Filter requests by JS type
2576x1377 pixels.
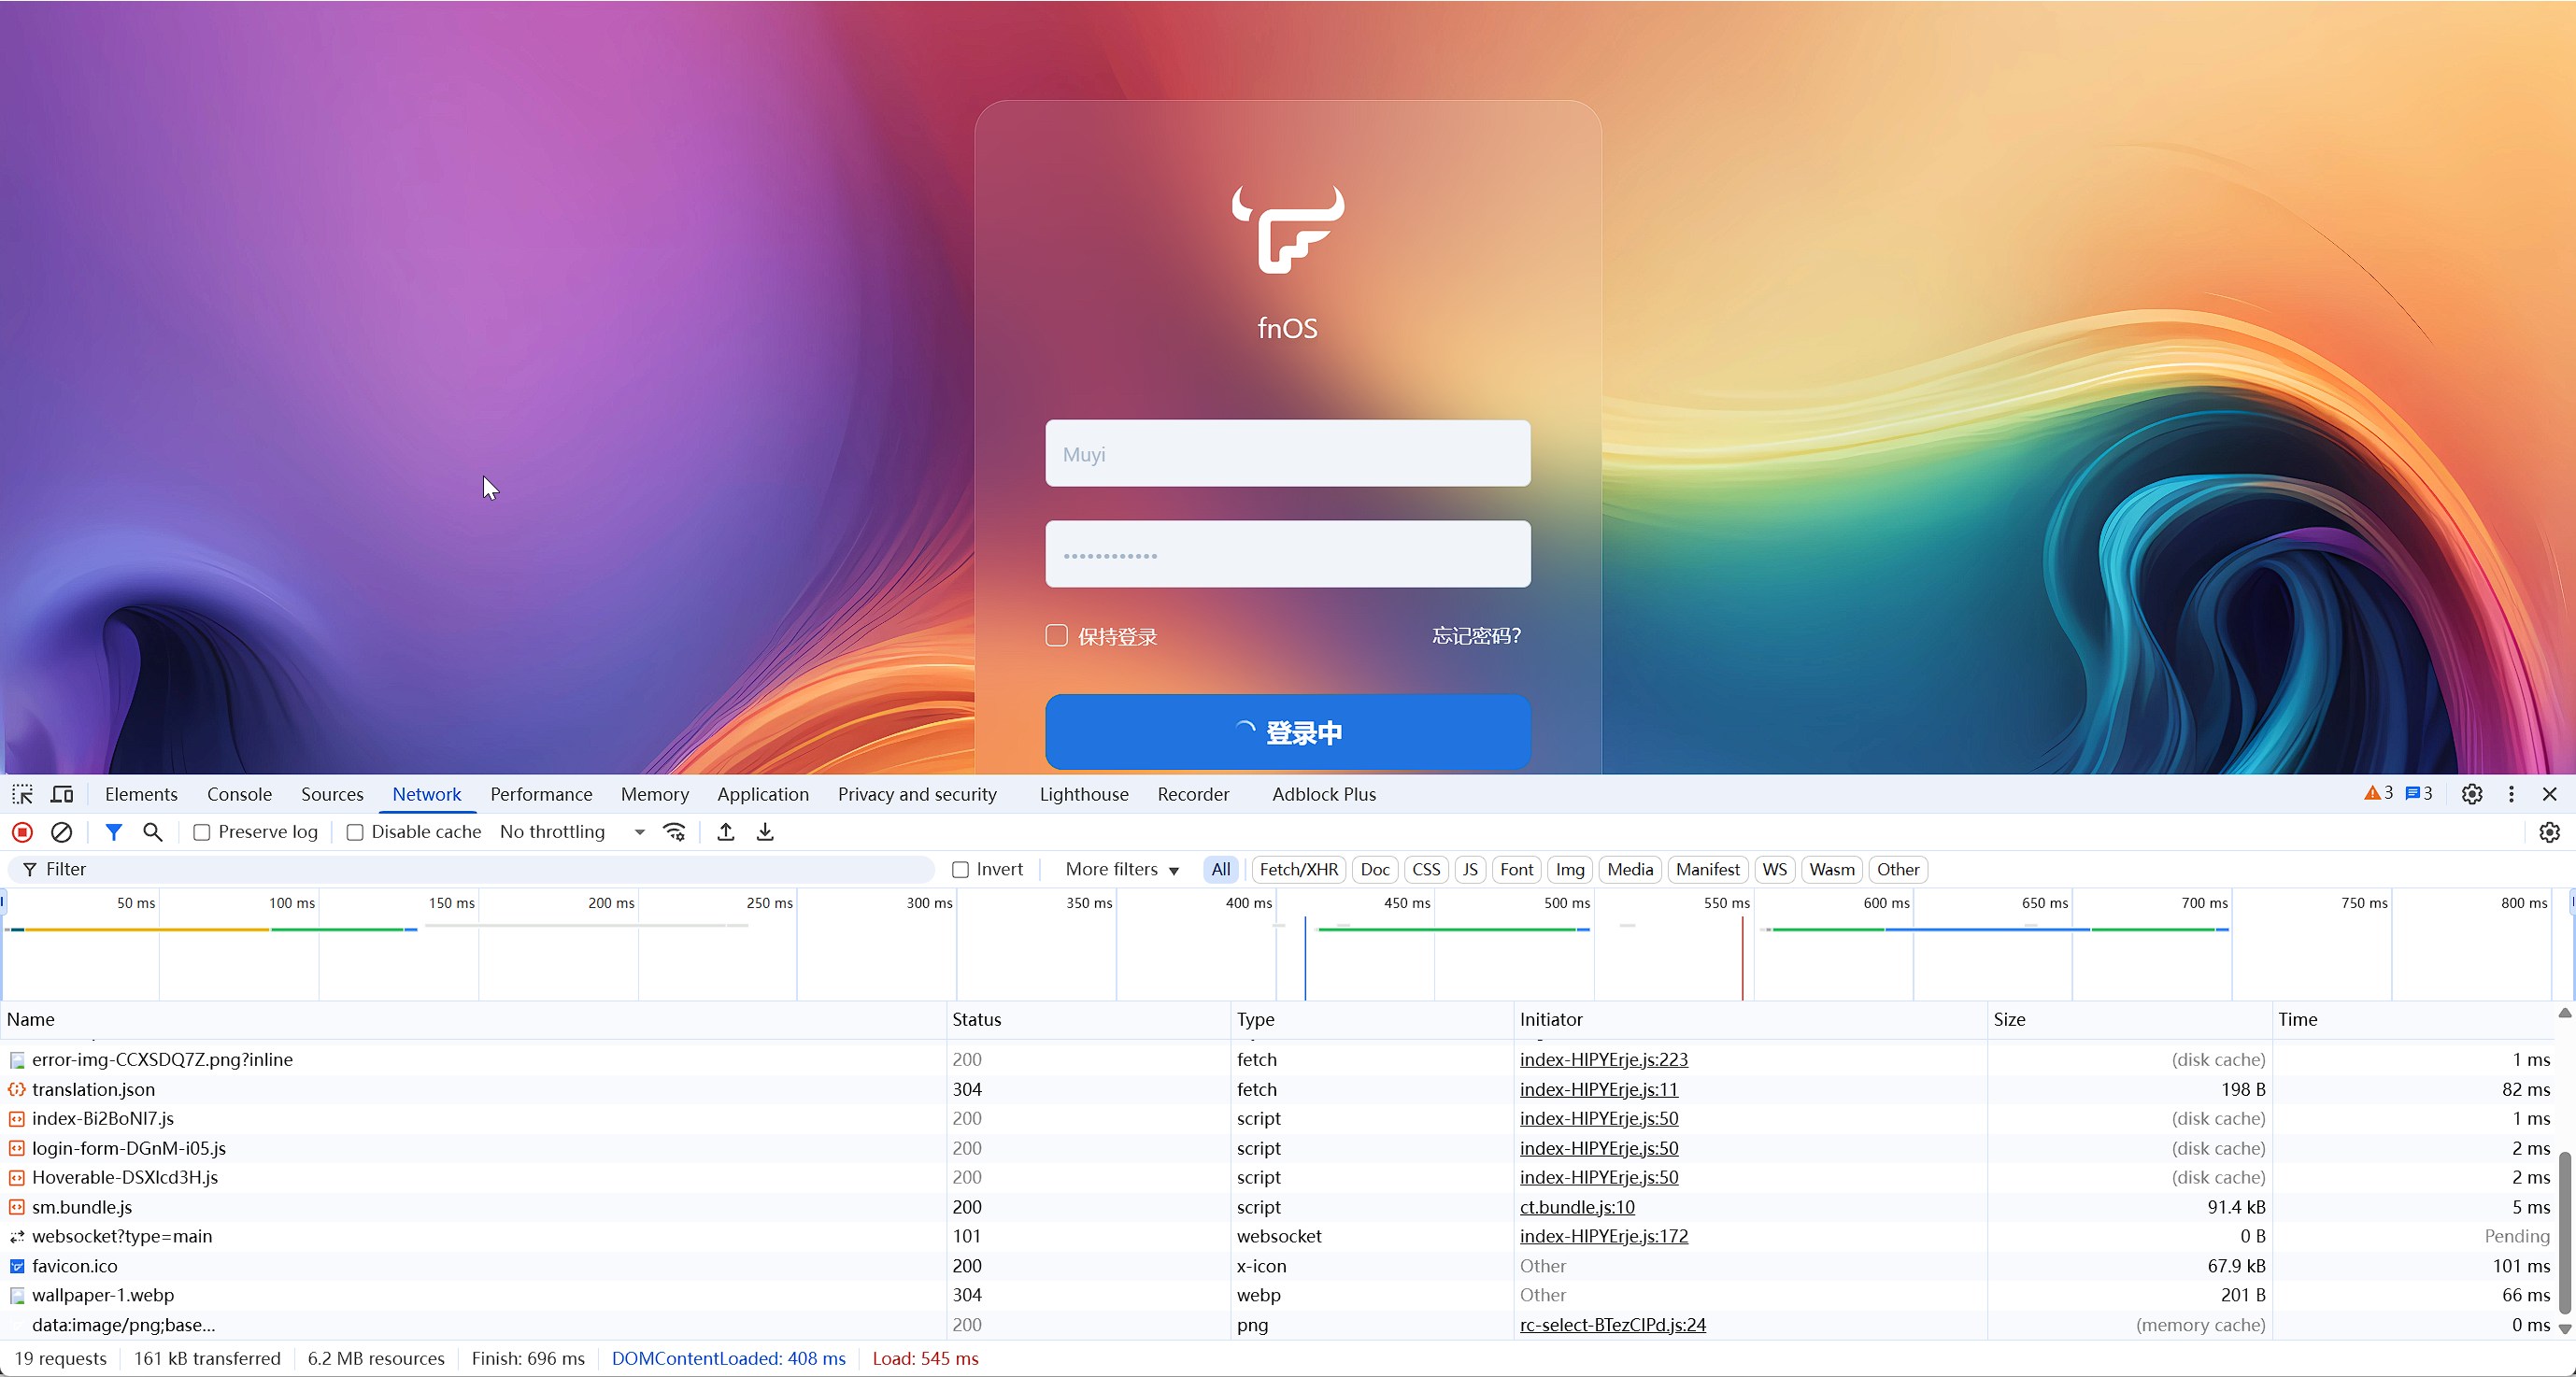tap(1469, 870)
